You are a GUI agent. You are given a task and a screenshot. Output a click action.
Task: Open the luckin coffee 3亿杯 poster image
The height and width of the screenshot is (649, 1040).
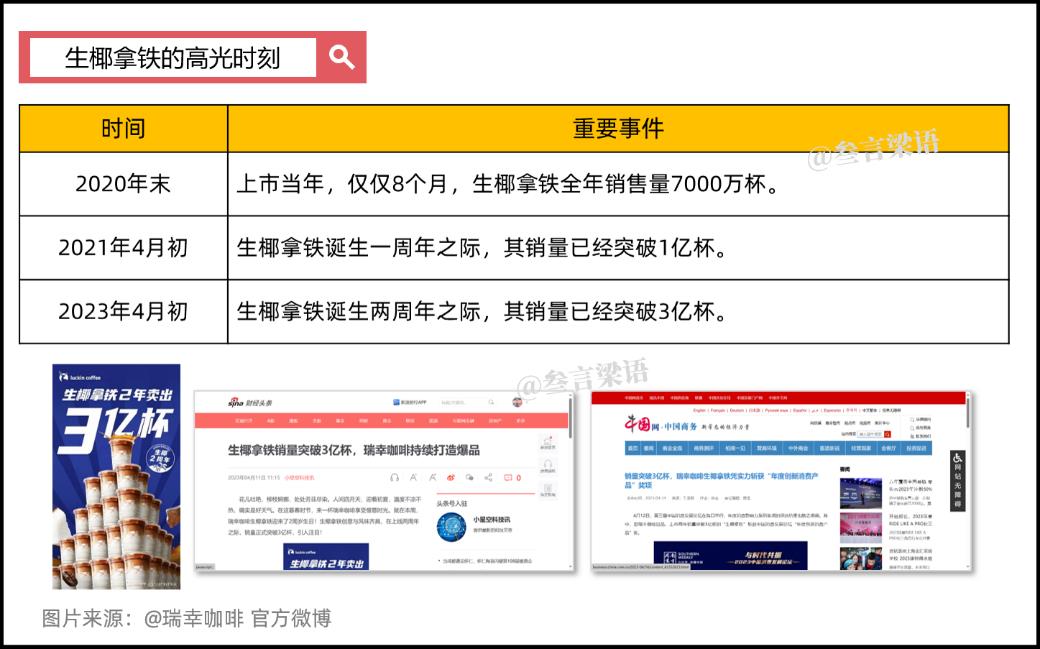[116, 476]
